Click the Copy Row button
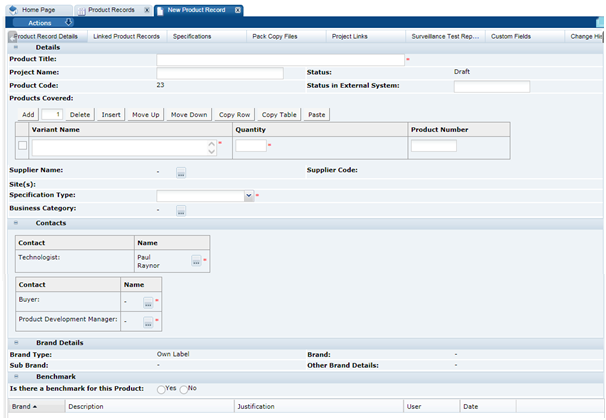The width and height of the screenshot is (606, 420). tap(235, 115)
